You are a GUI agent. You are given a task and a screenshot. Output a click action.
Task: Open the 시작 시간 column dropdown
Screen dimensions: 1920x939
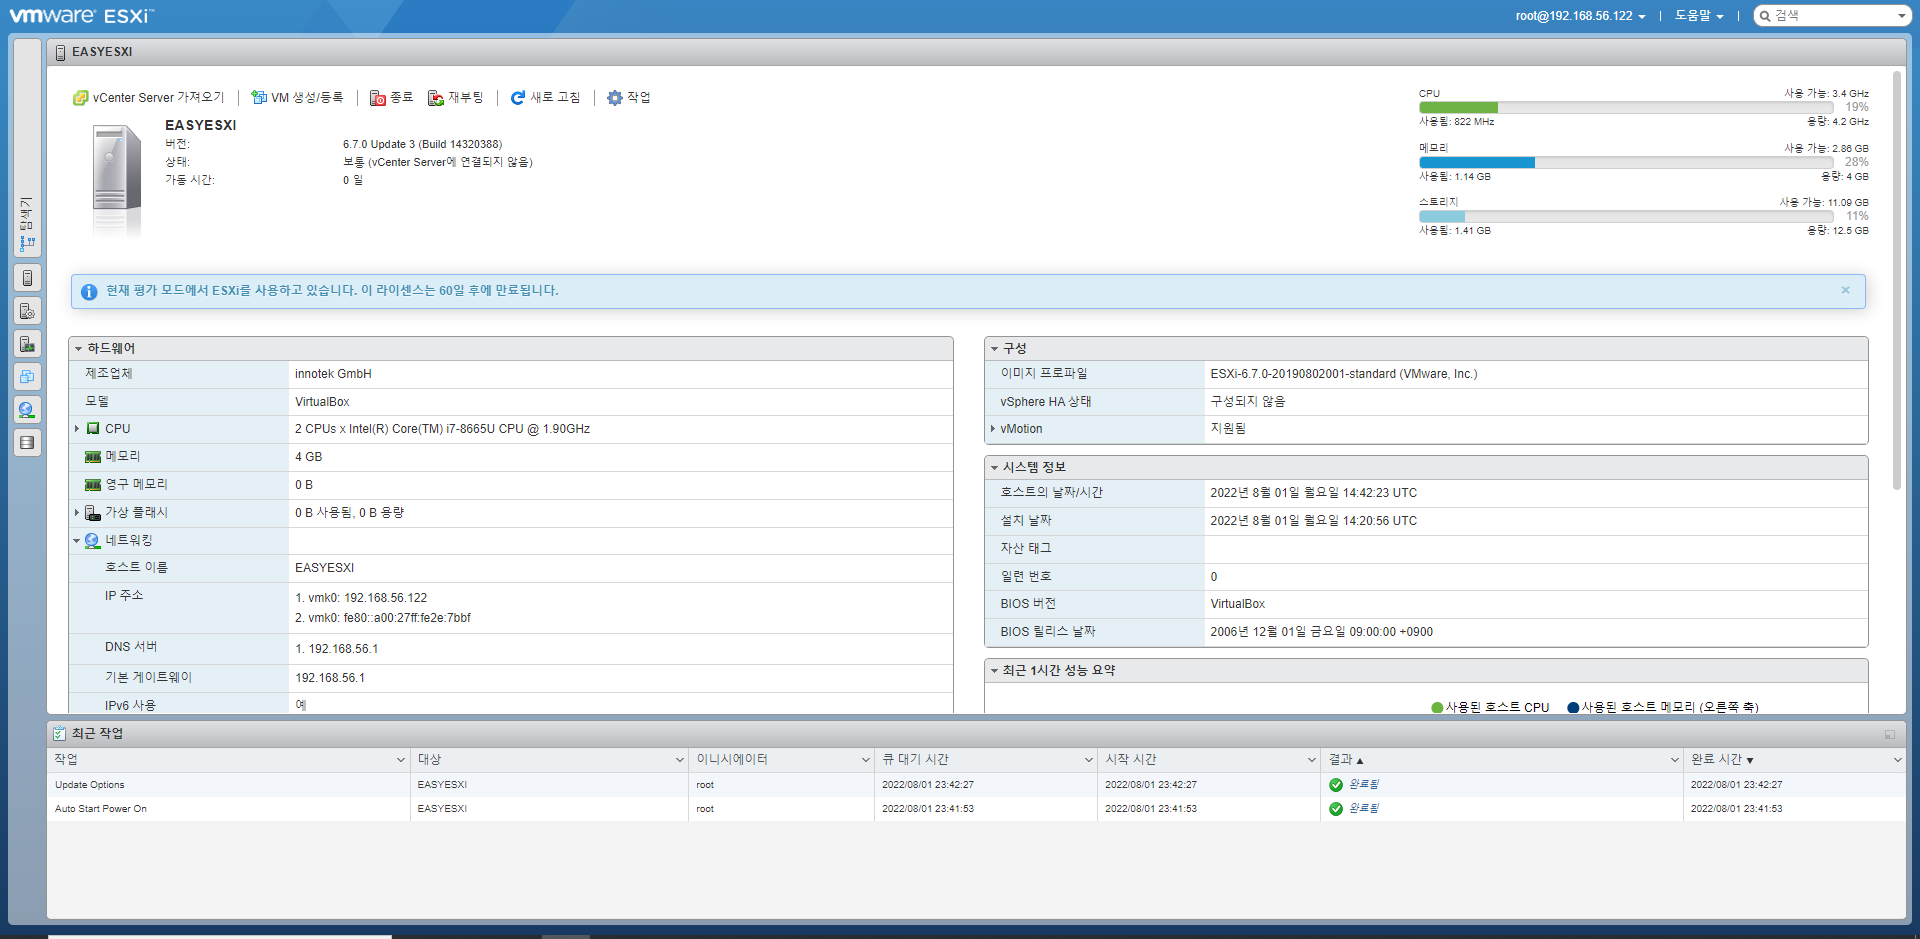tap(1311, 760)
